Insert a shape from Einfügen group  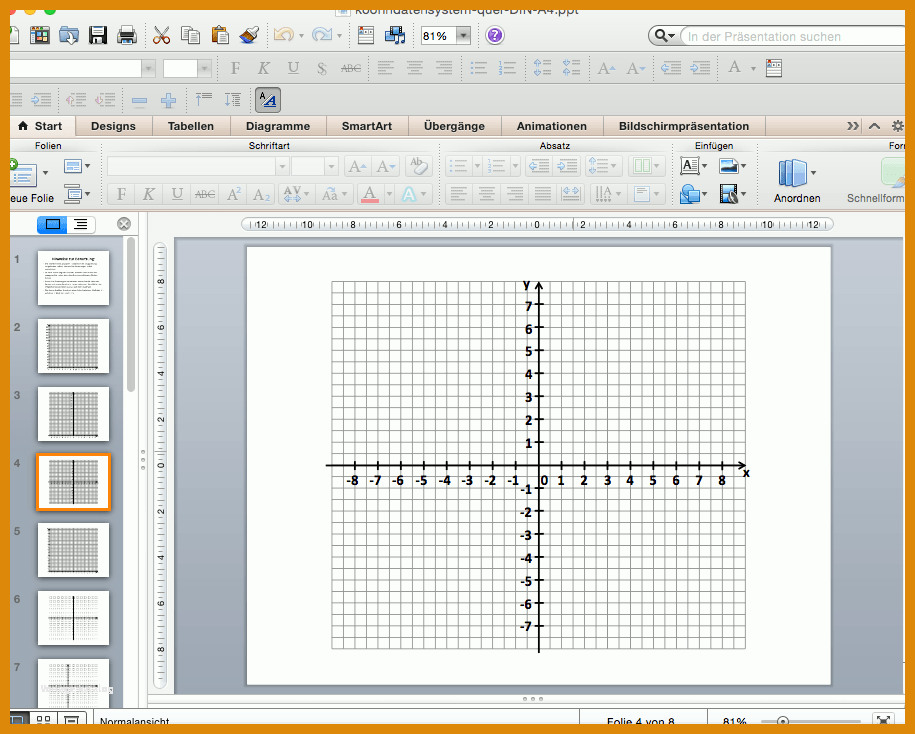(690, 194)
